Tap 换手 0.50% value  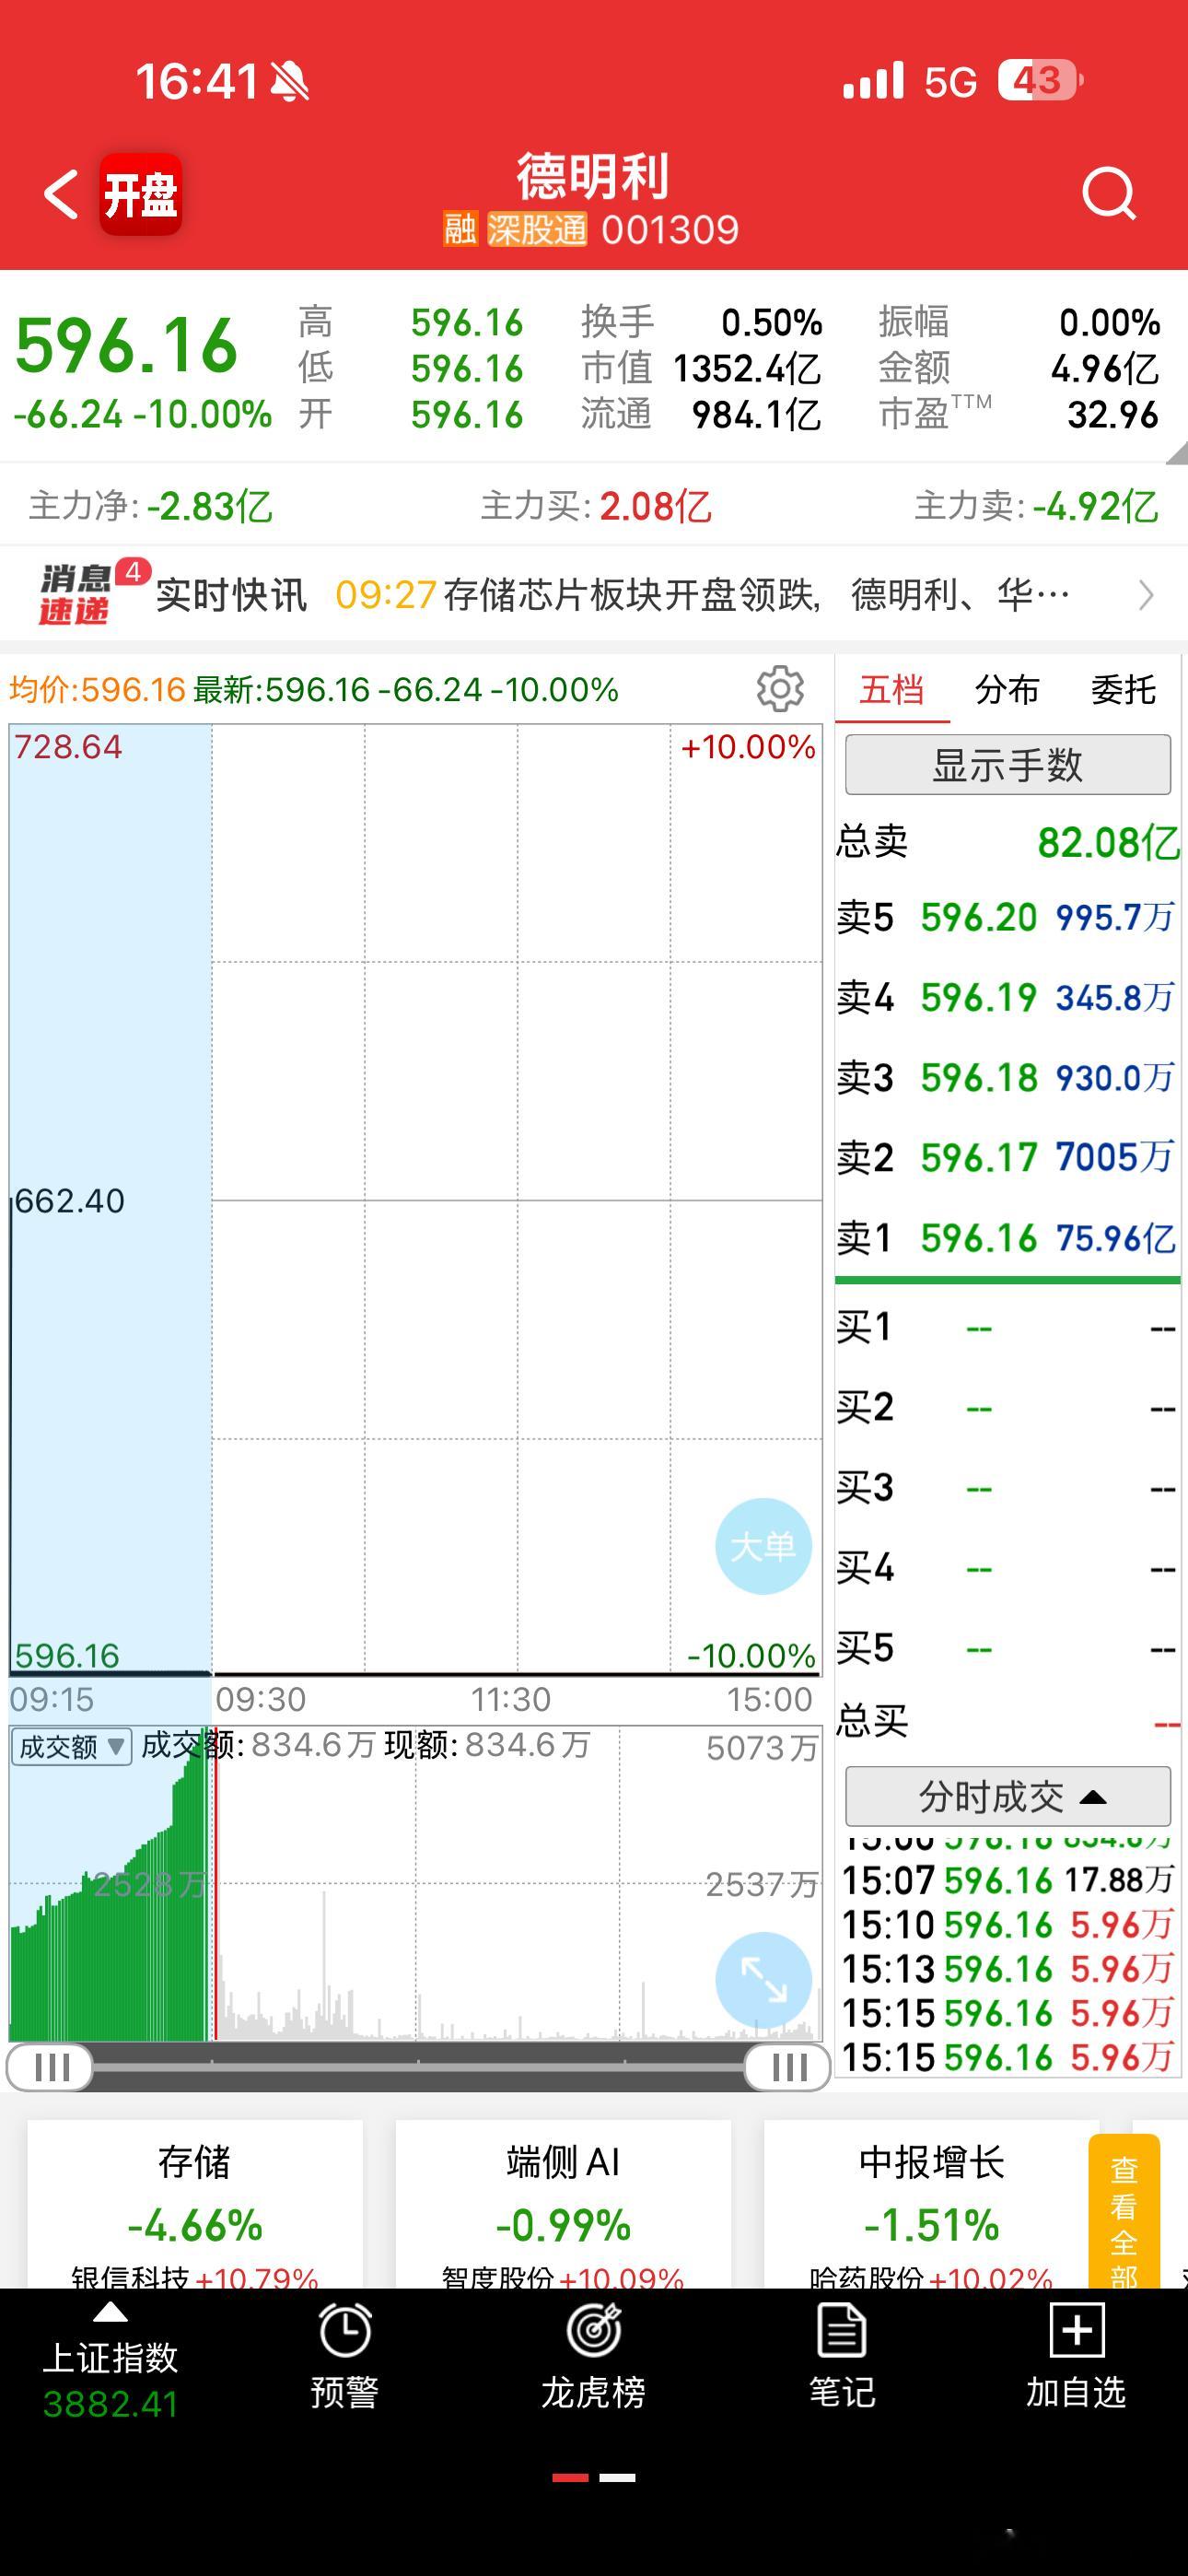[x=771, y=322]
